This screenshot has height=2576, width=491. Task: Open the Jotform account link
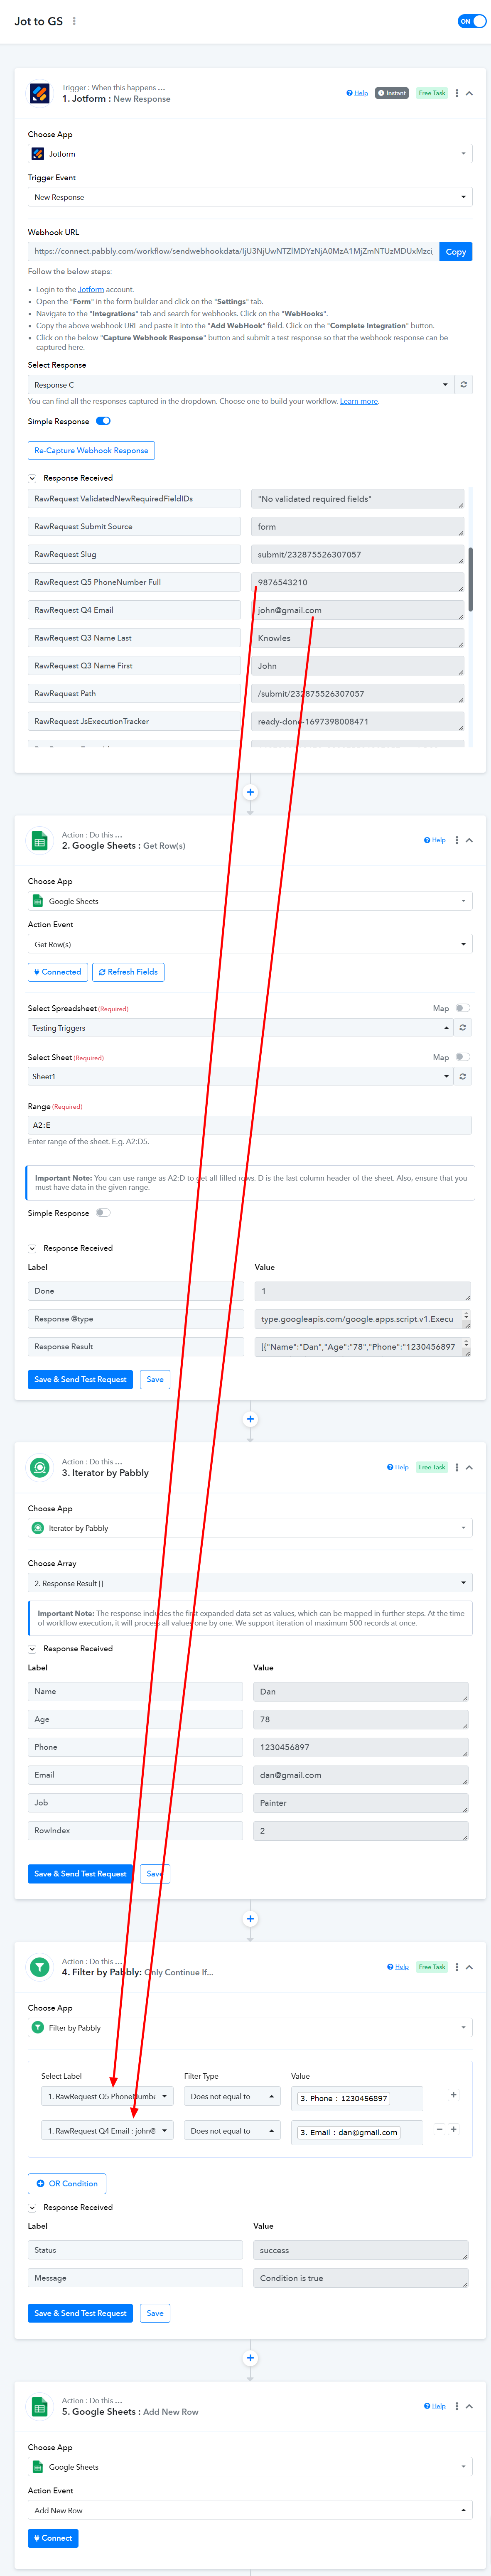pos(91,290)
